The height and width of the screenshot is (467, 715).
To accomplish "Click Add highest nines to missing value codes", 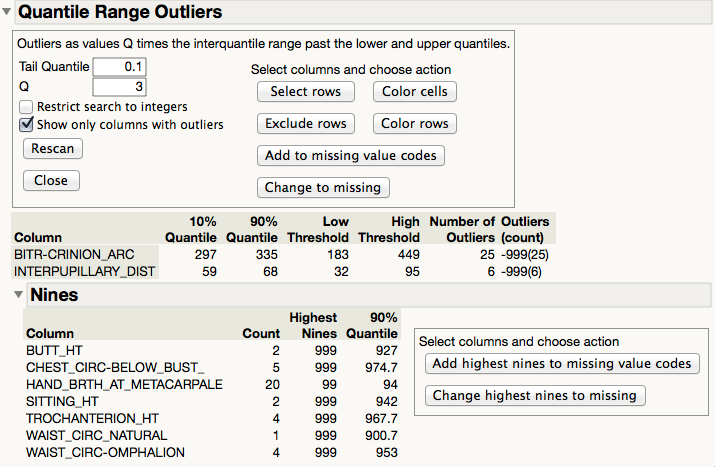I will pyautogui.click(x=561, y=364).
